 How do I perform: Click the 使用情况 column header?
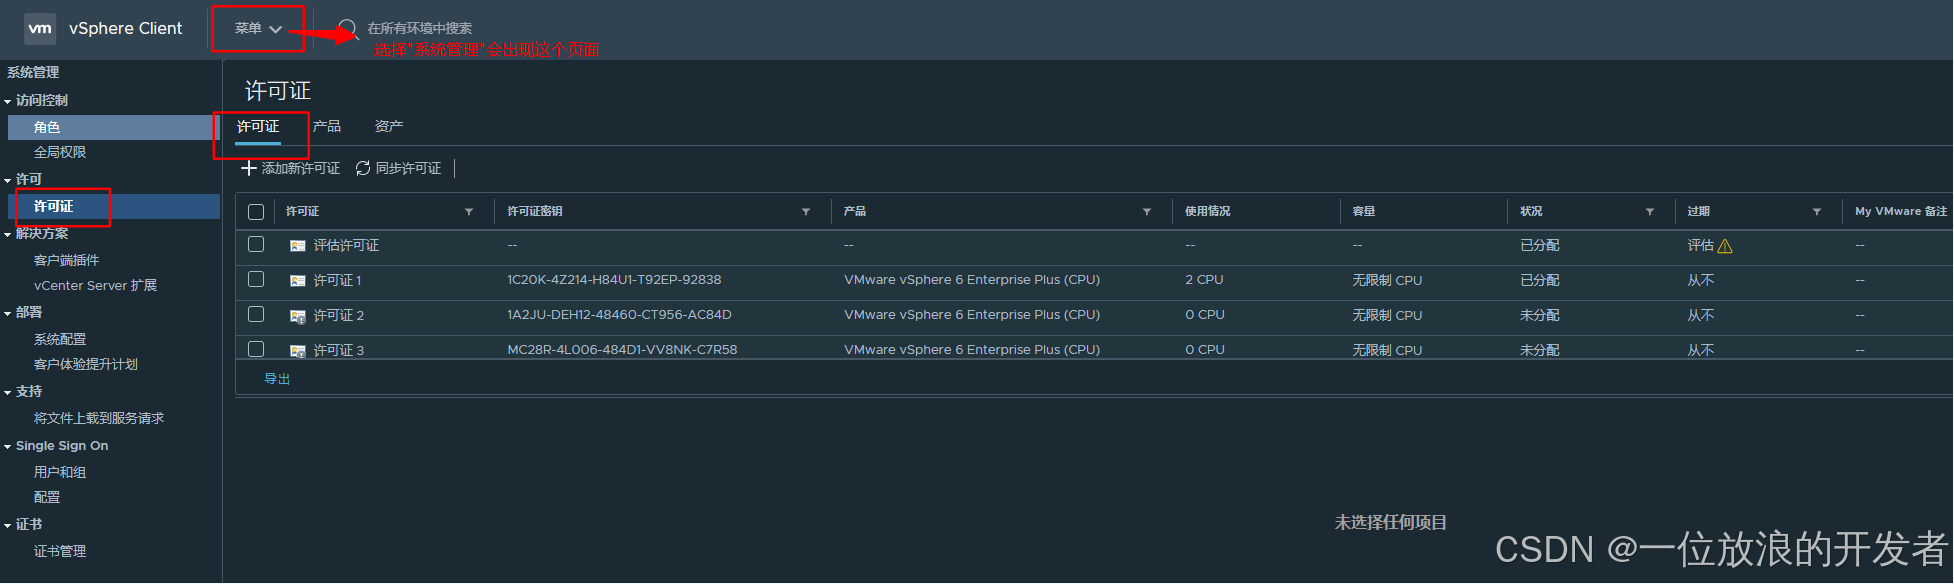click(1208, 212)
